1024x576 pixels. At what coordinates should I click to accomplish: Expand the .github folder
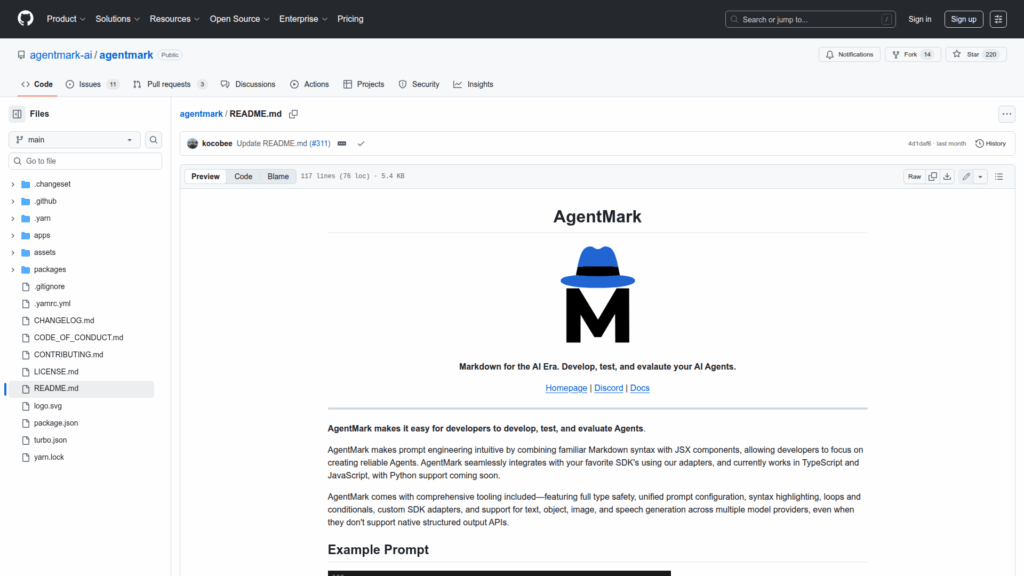tap(12, 201)
